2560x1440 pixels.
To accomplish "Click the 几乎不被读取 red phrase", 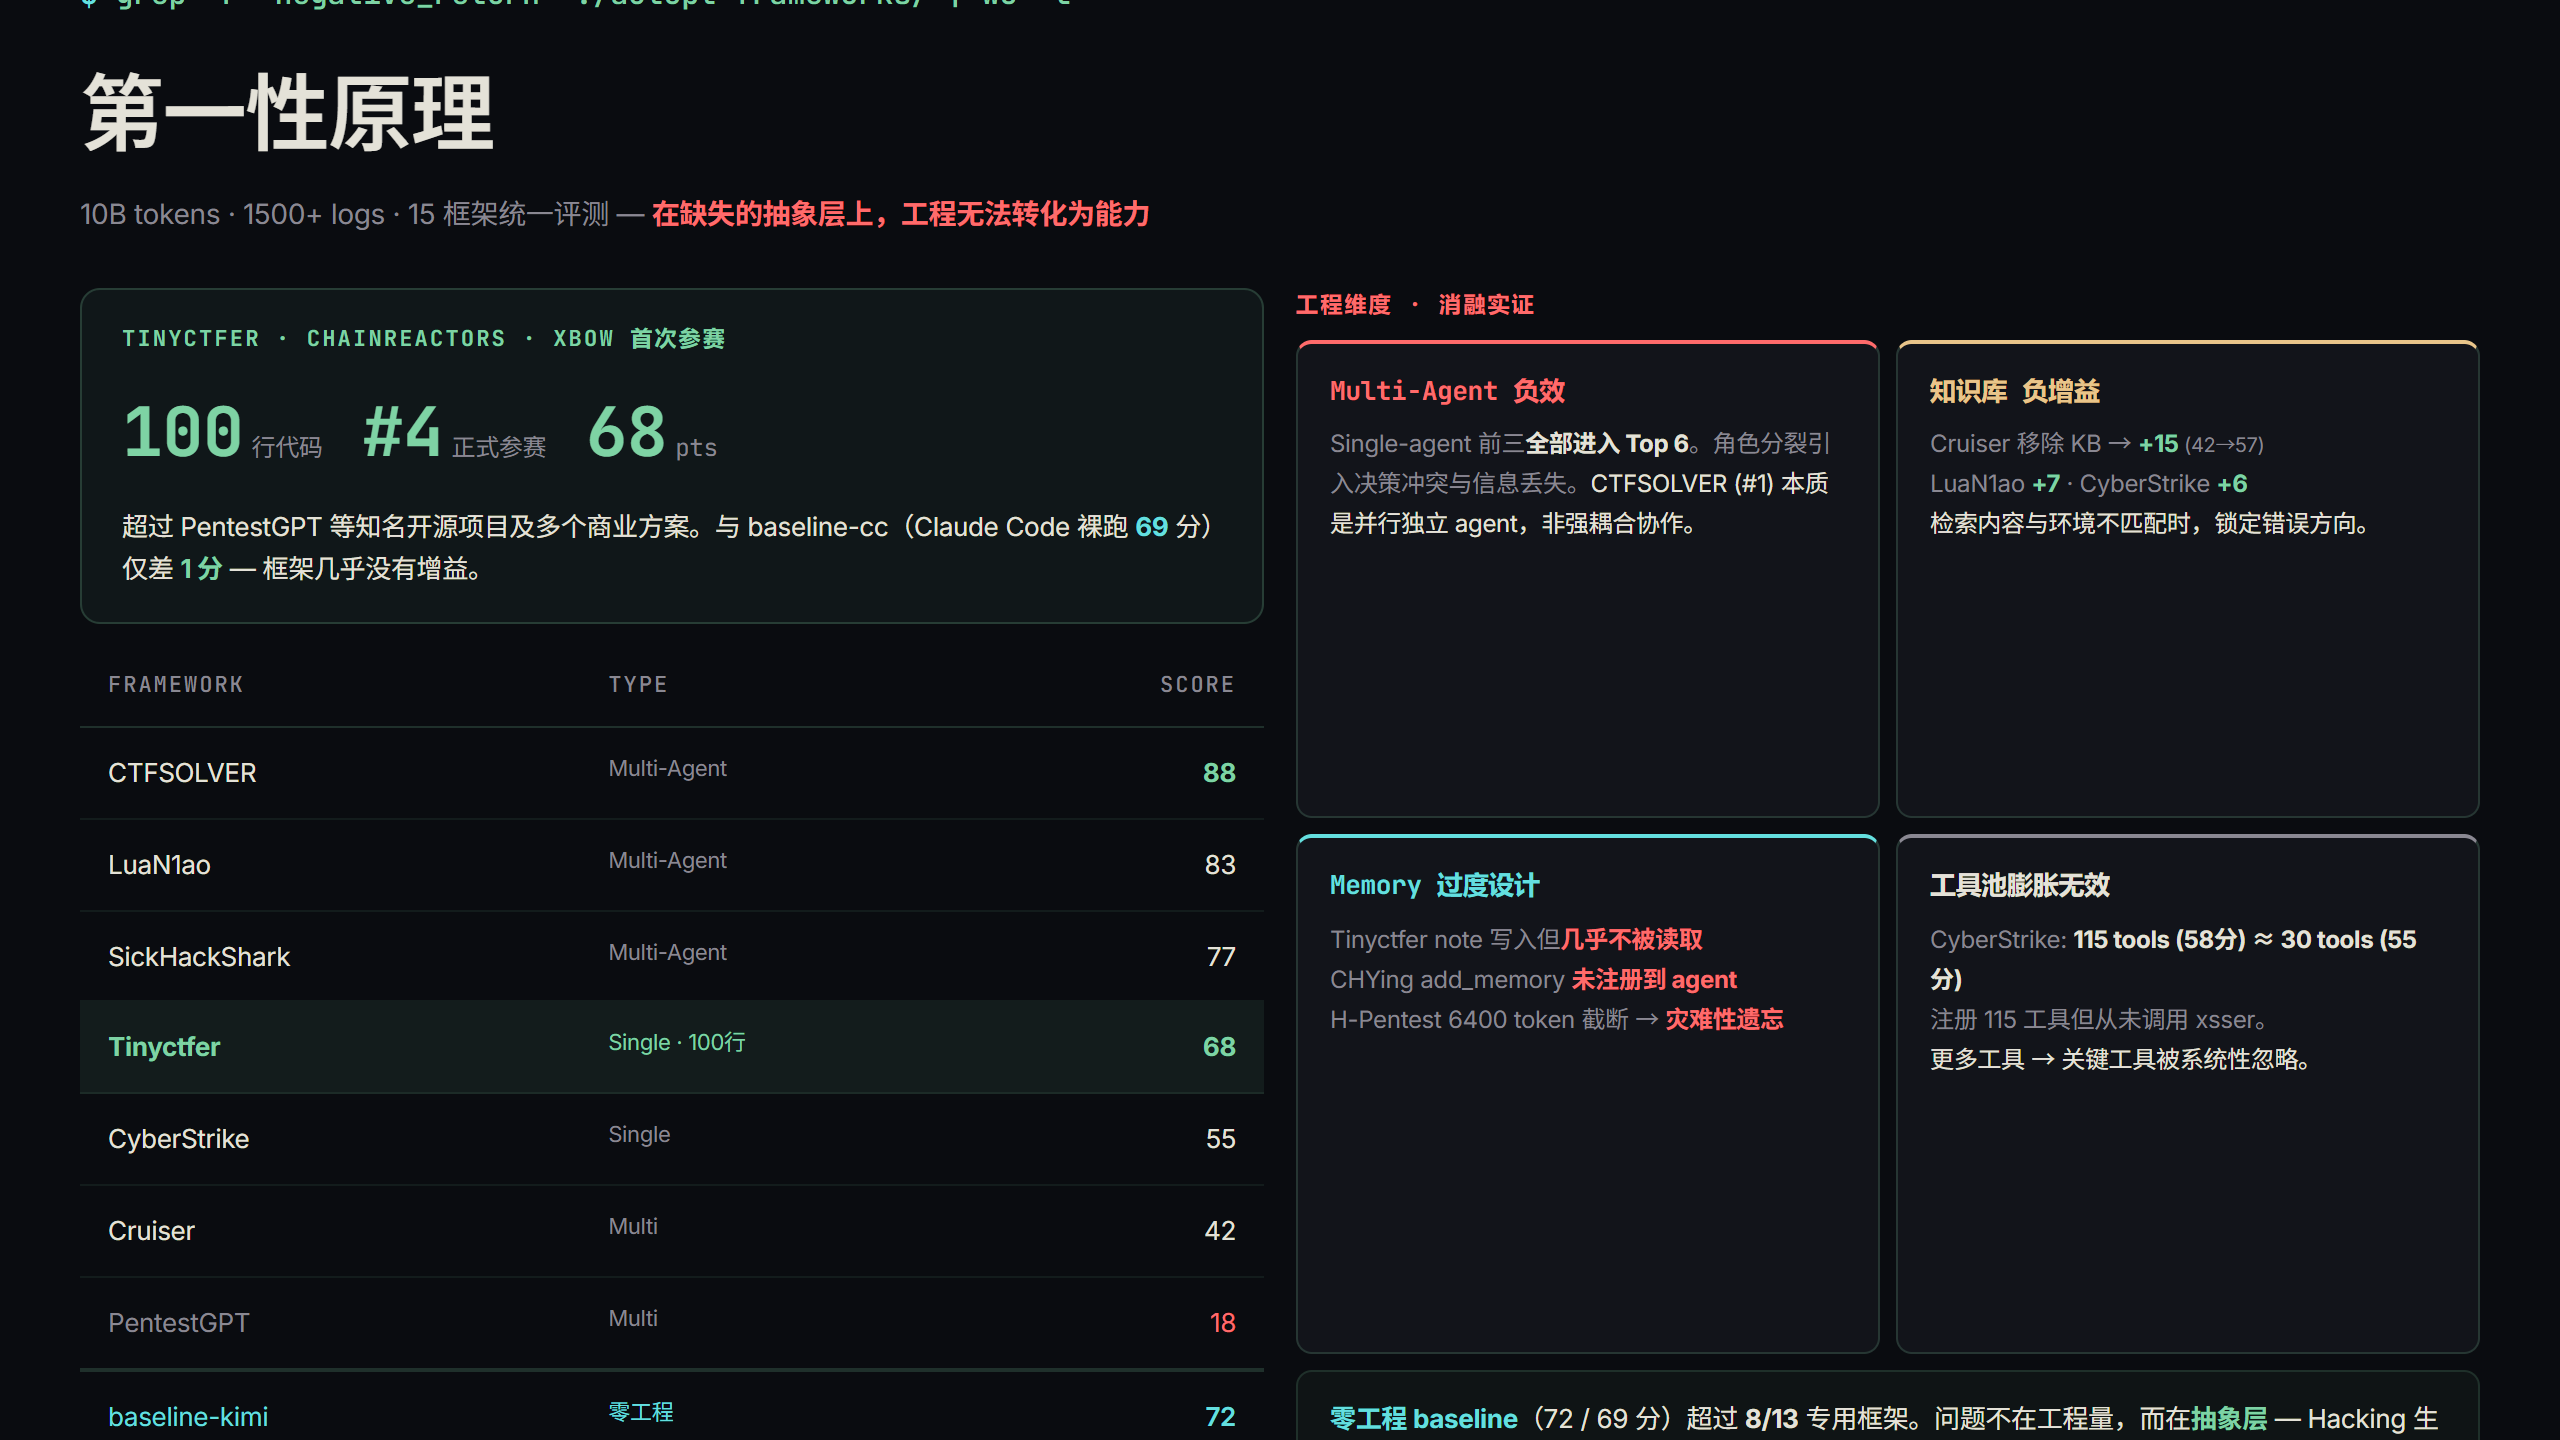I will [x=1632, y=940].
